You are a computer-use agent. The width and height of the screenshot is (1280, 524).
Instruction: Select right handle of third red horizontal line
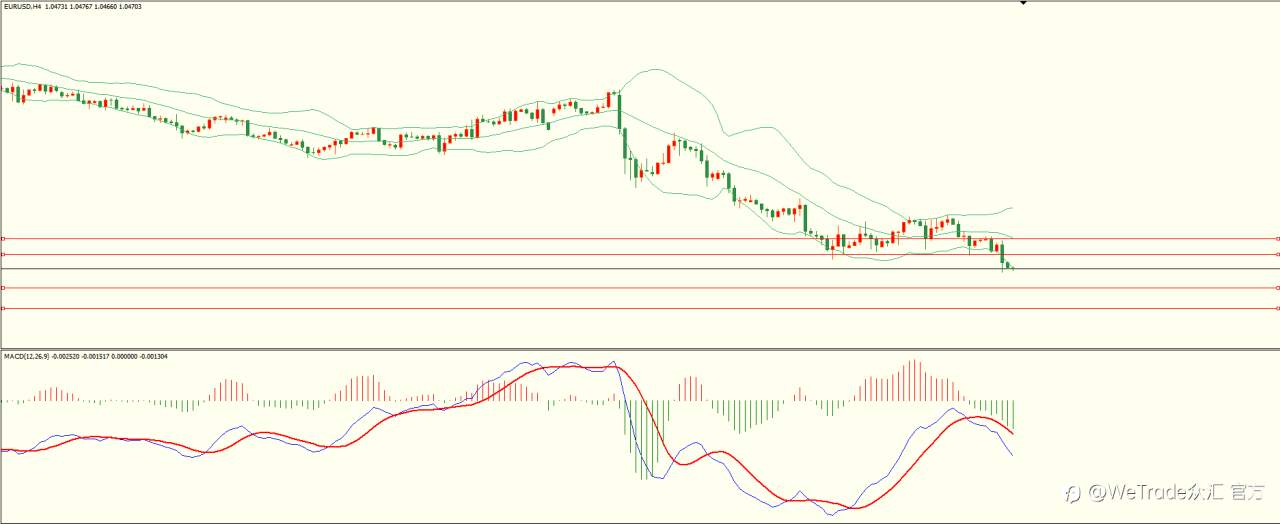click(1278, 288)
